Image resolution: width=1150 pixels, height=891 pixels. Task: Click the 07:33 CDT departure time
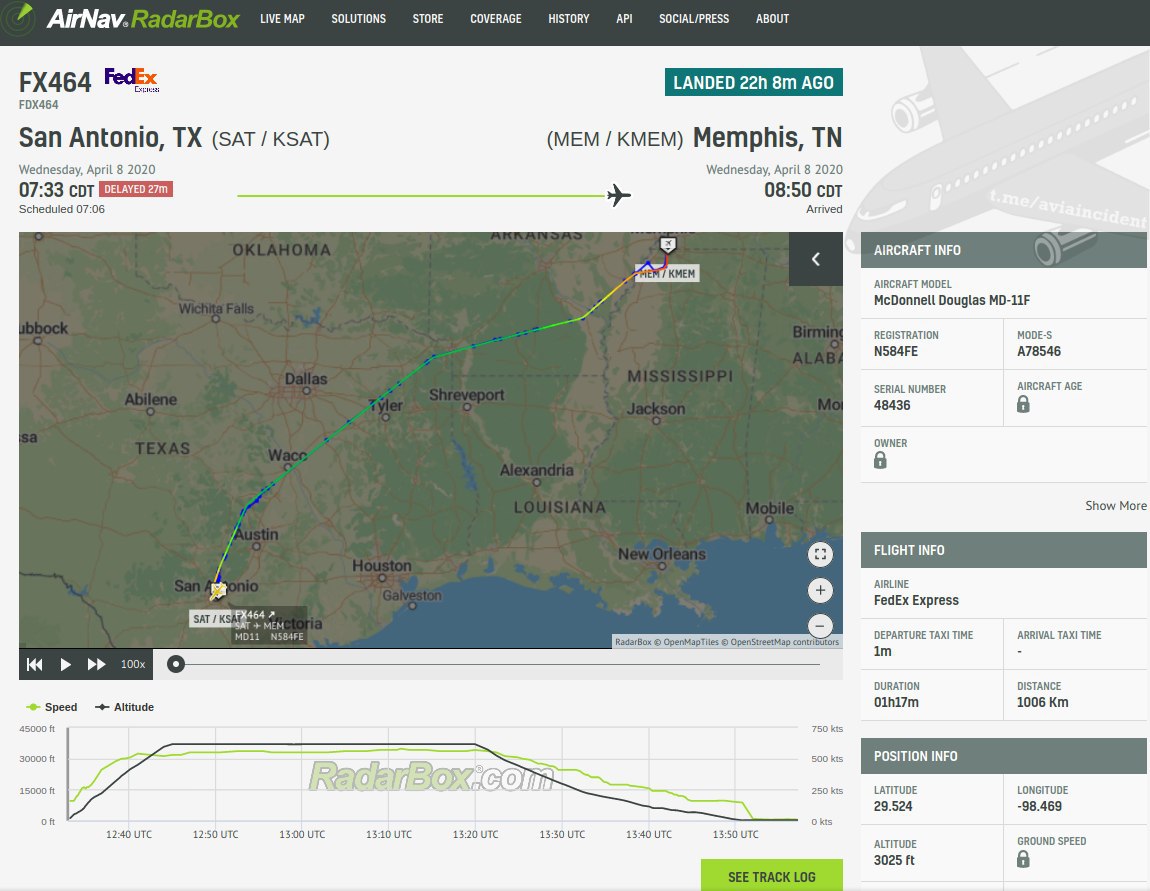(56, 191)
